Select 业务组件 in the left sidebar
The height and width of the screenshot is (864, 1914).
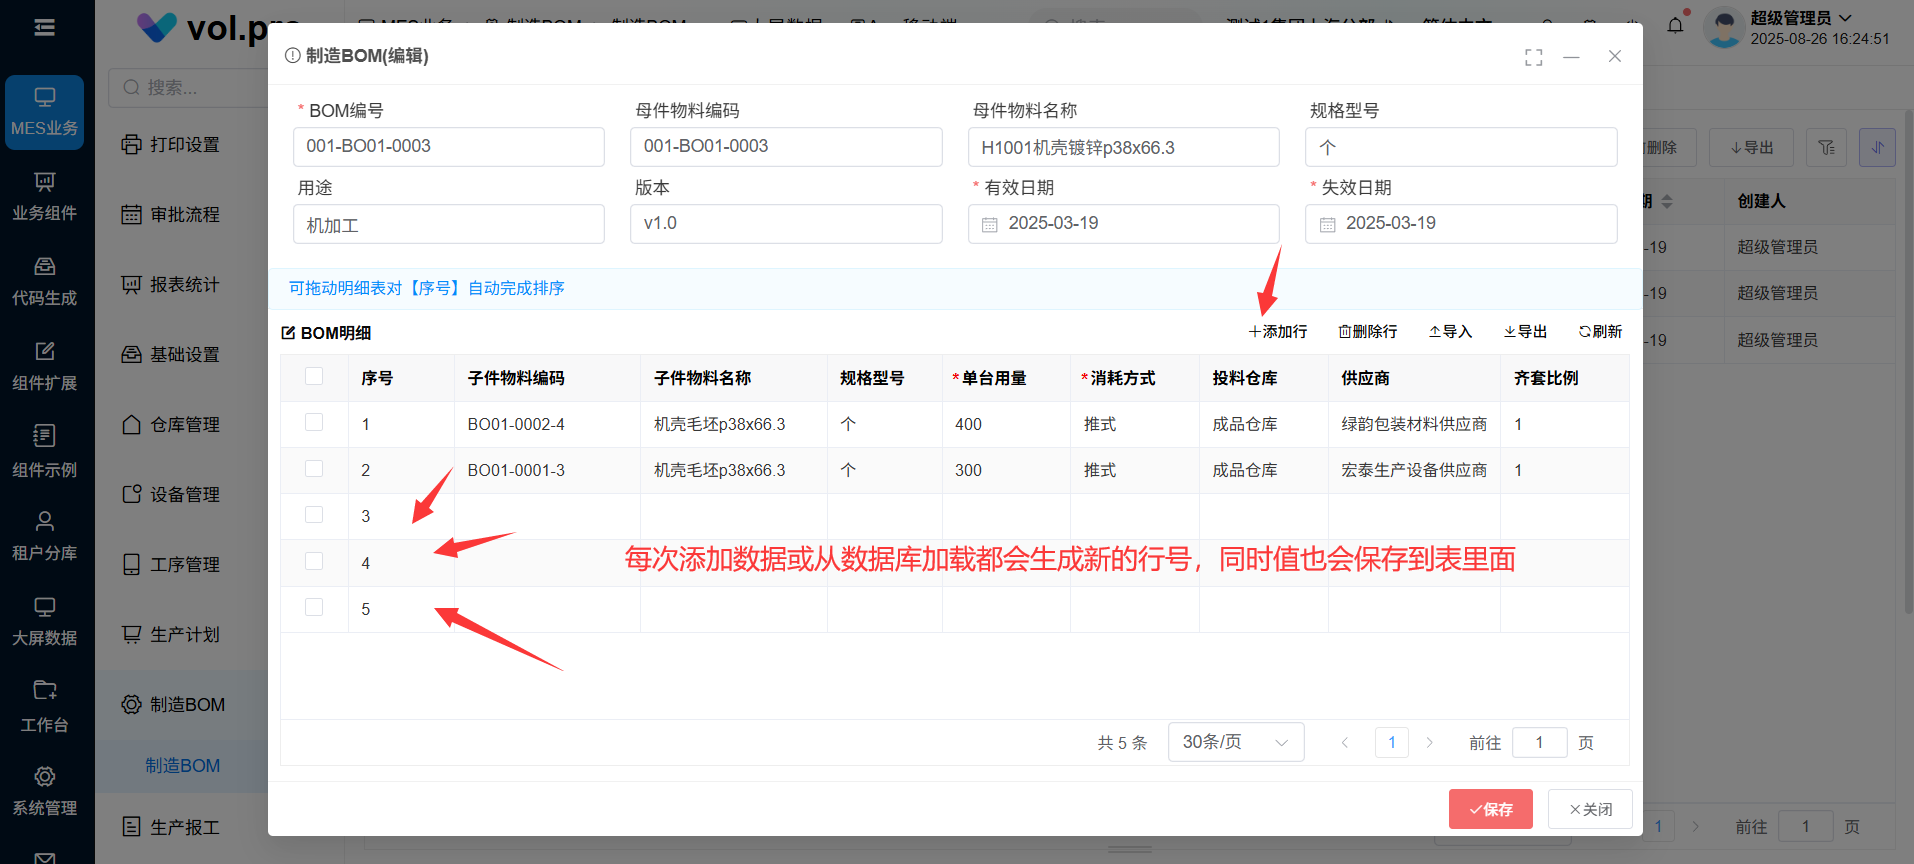click(x=44, y=196)
